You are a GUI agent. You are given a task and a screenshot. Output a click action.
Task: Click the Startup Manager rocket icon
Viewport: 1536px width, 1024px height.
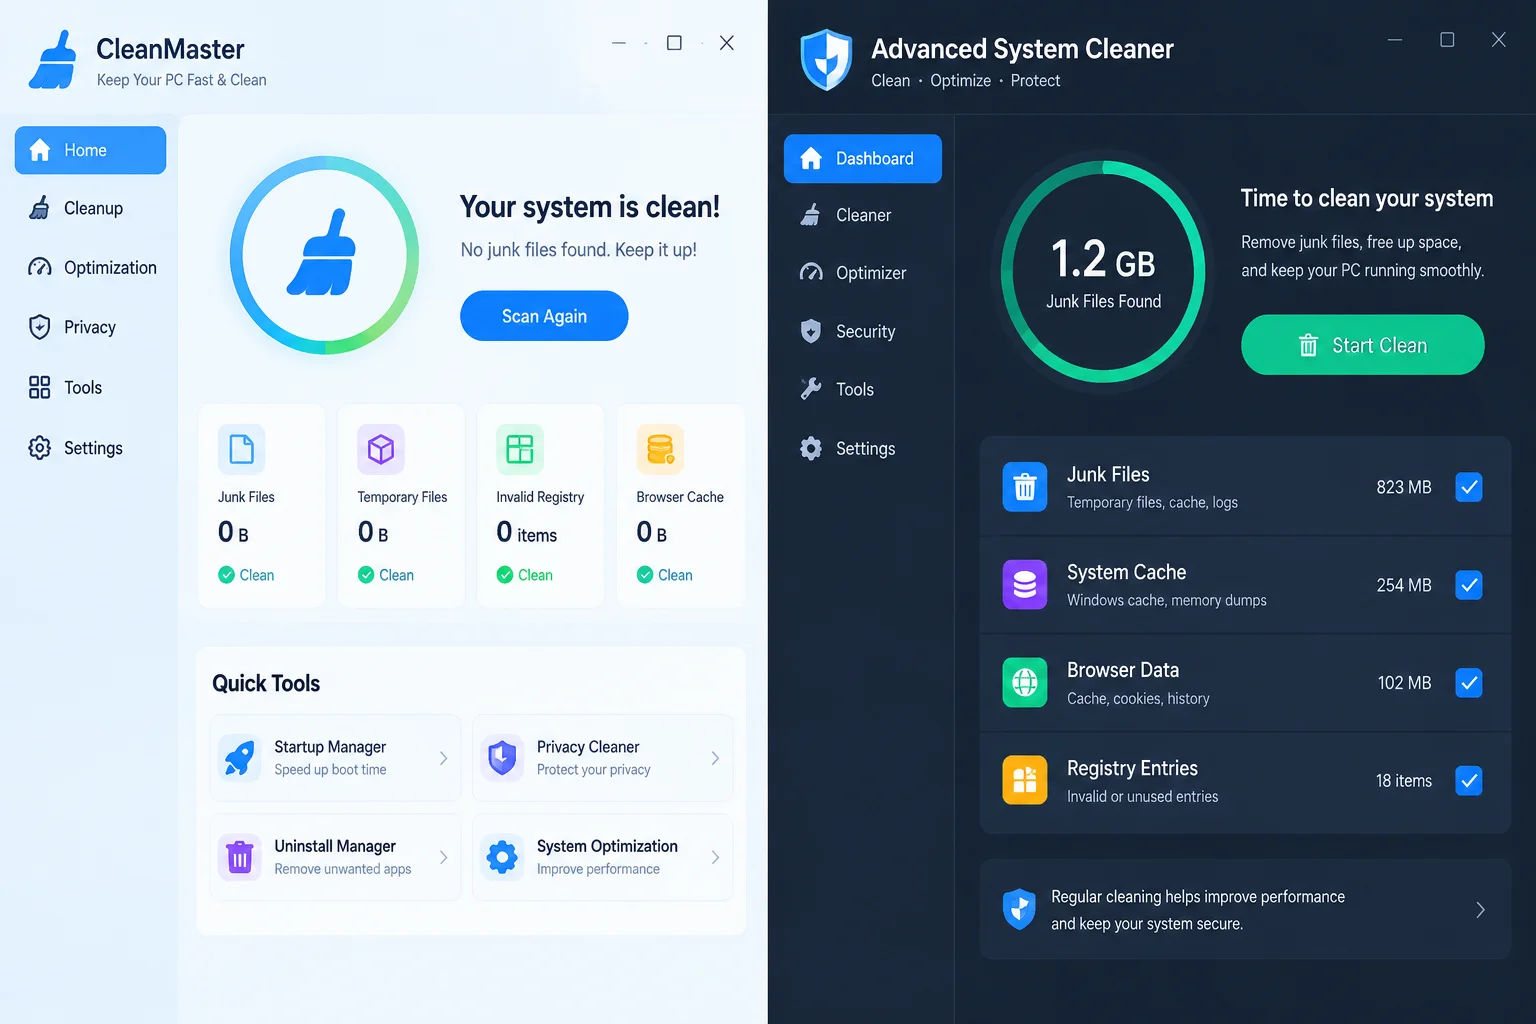click(x=240, y=758)
